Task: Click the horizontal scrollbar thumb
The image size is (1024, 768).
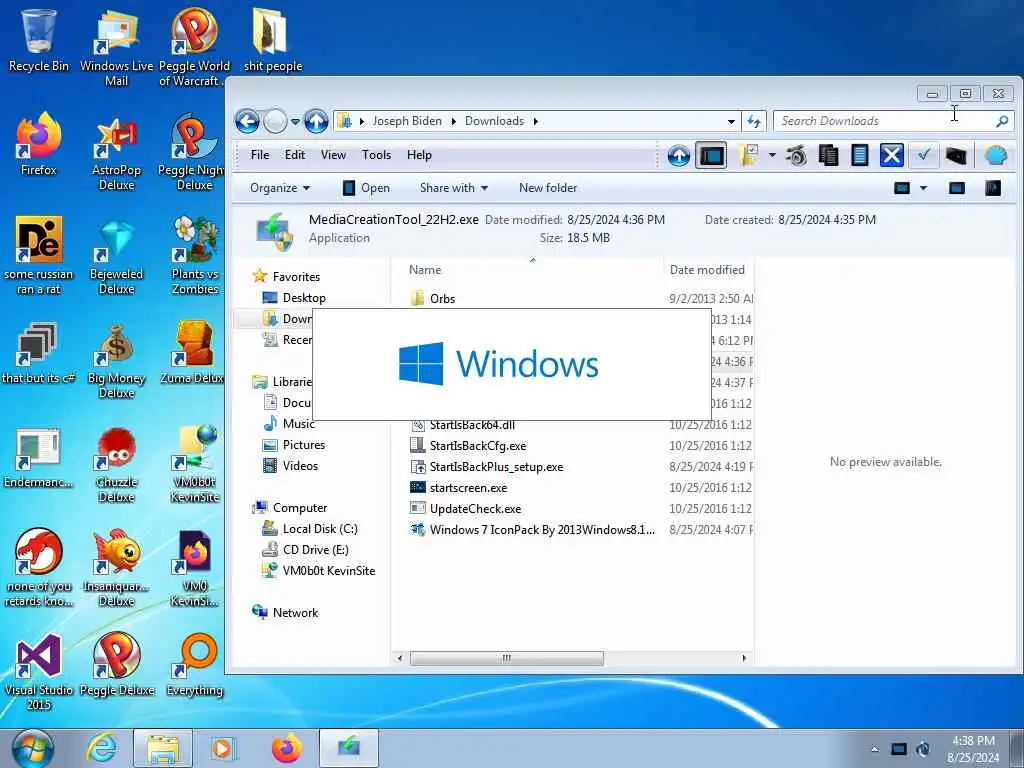Action: [506, 658]
